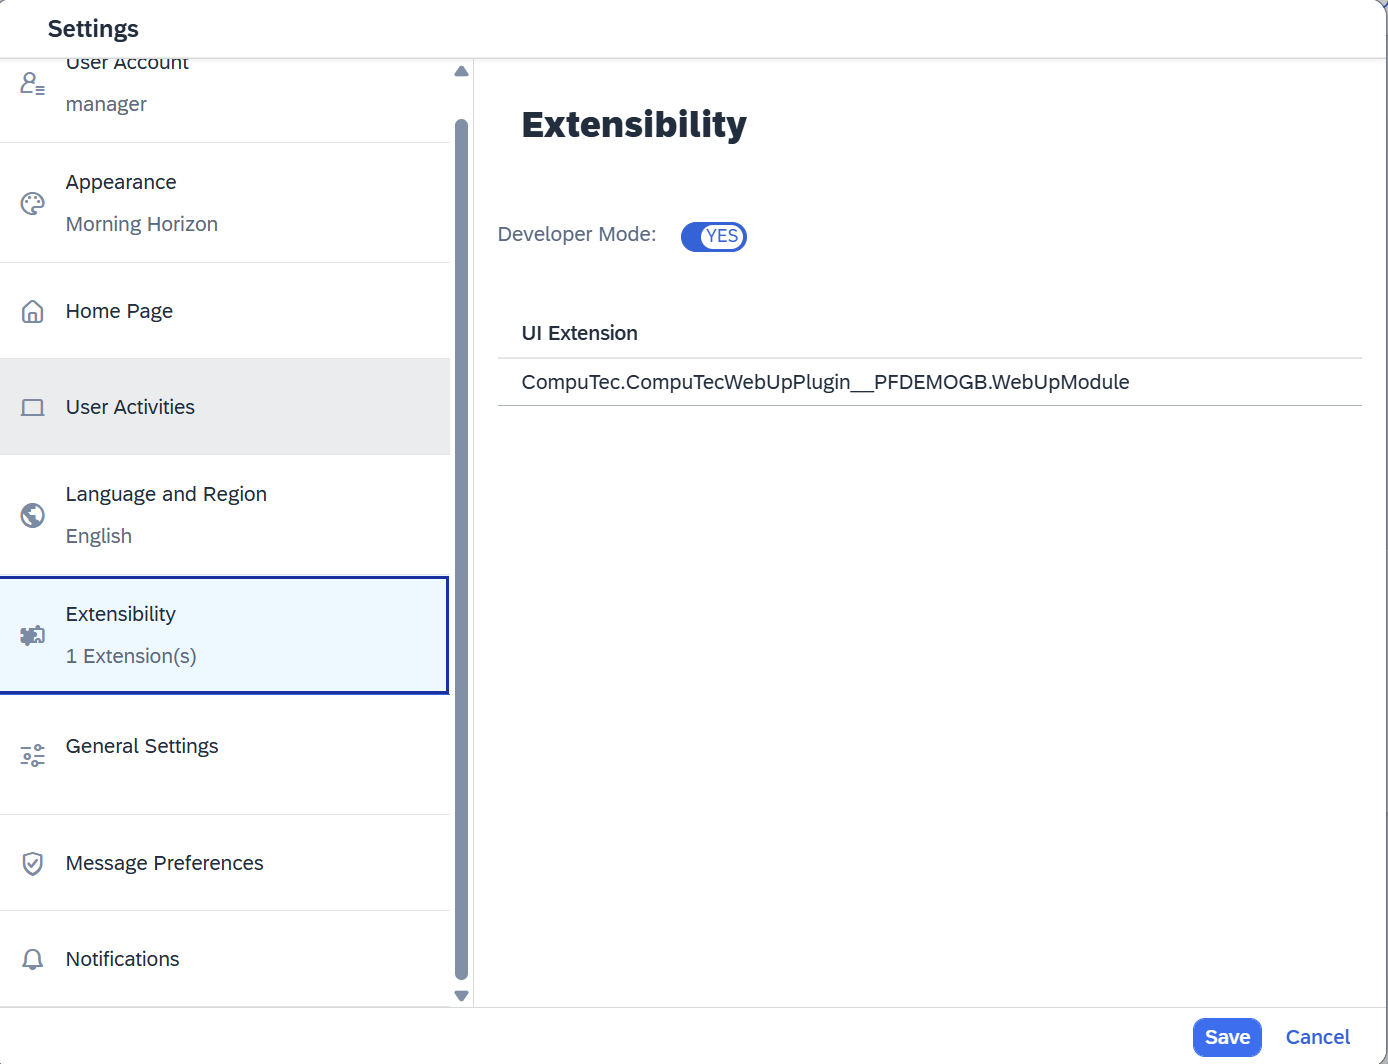
Task: Cancel the settings changes
Action: click(1317, 1037)
